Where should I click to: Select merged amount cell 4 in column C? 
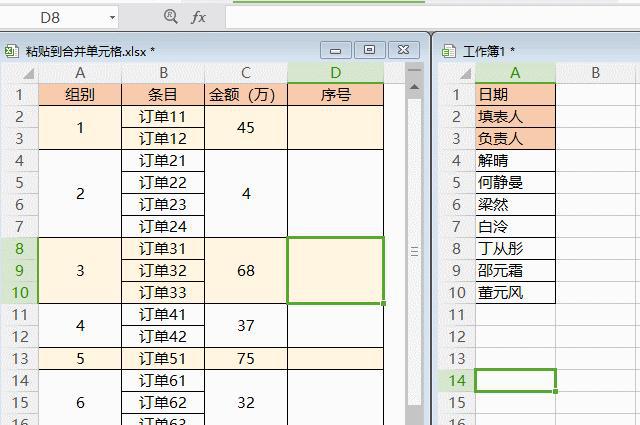(246, 194)
